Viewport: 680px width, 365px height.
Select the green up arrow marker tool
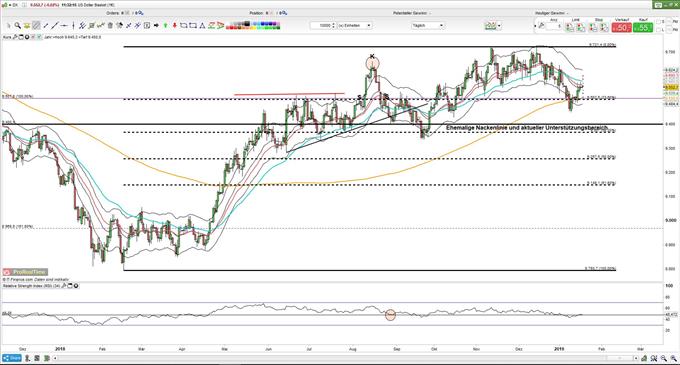click(165, 26)
